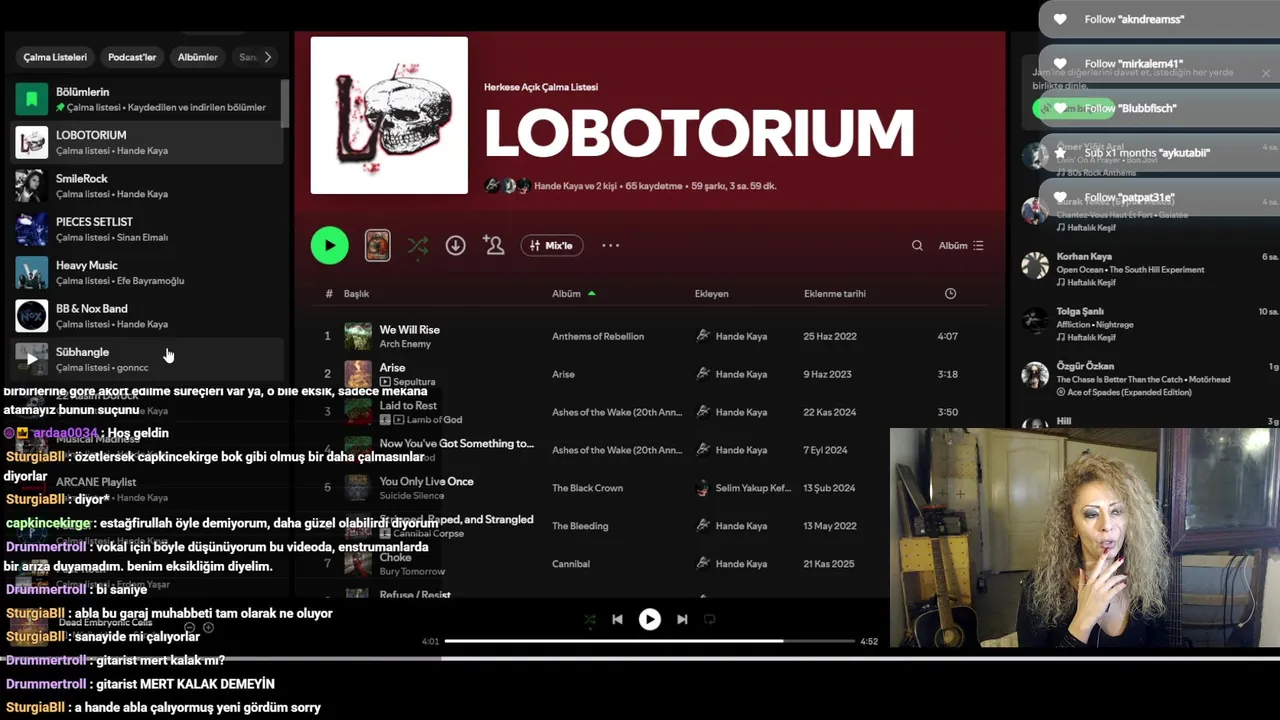The height and width of the screenshot is (720, 1280).
Task: Download the LOBOTORIUM playlist
Action: pyautogui.click(x=455, y=245)
